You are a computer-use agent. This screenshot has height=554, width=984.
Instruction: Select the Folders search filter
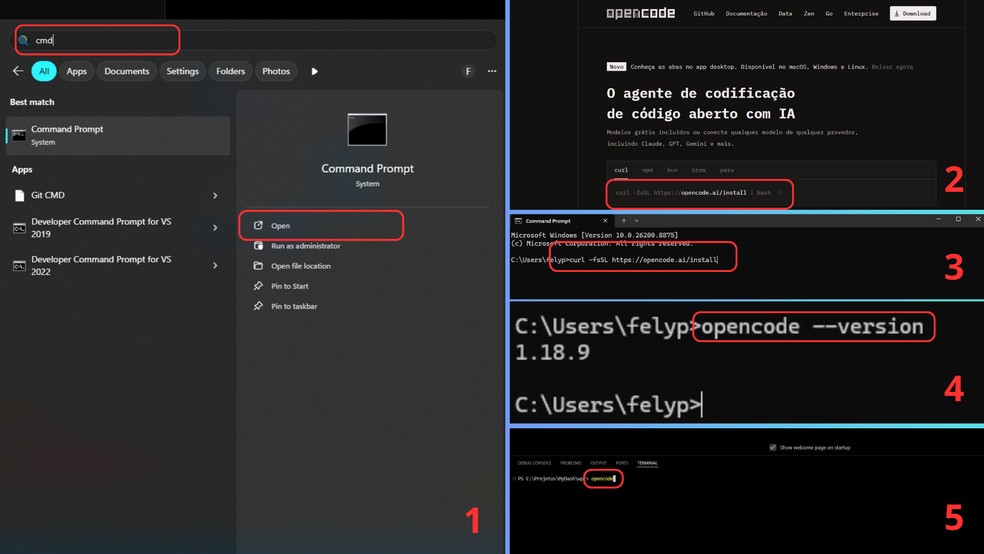click(230, 71)
